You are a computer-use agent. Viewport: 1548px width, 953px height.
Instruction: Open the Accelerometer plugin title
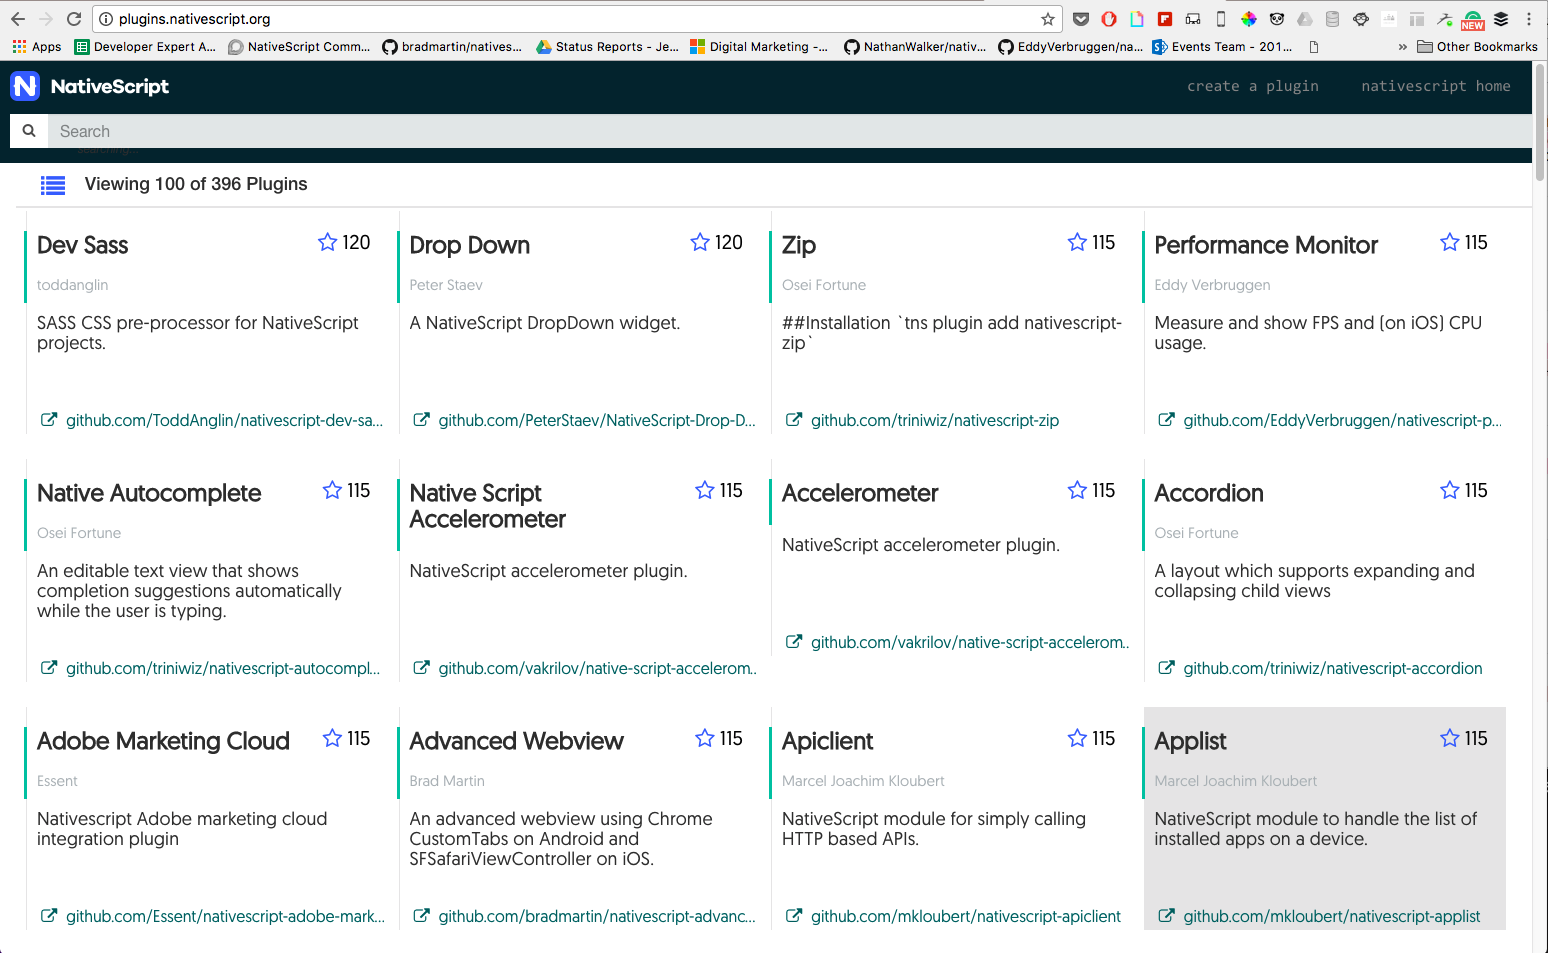click(860, 493)
